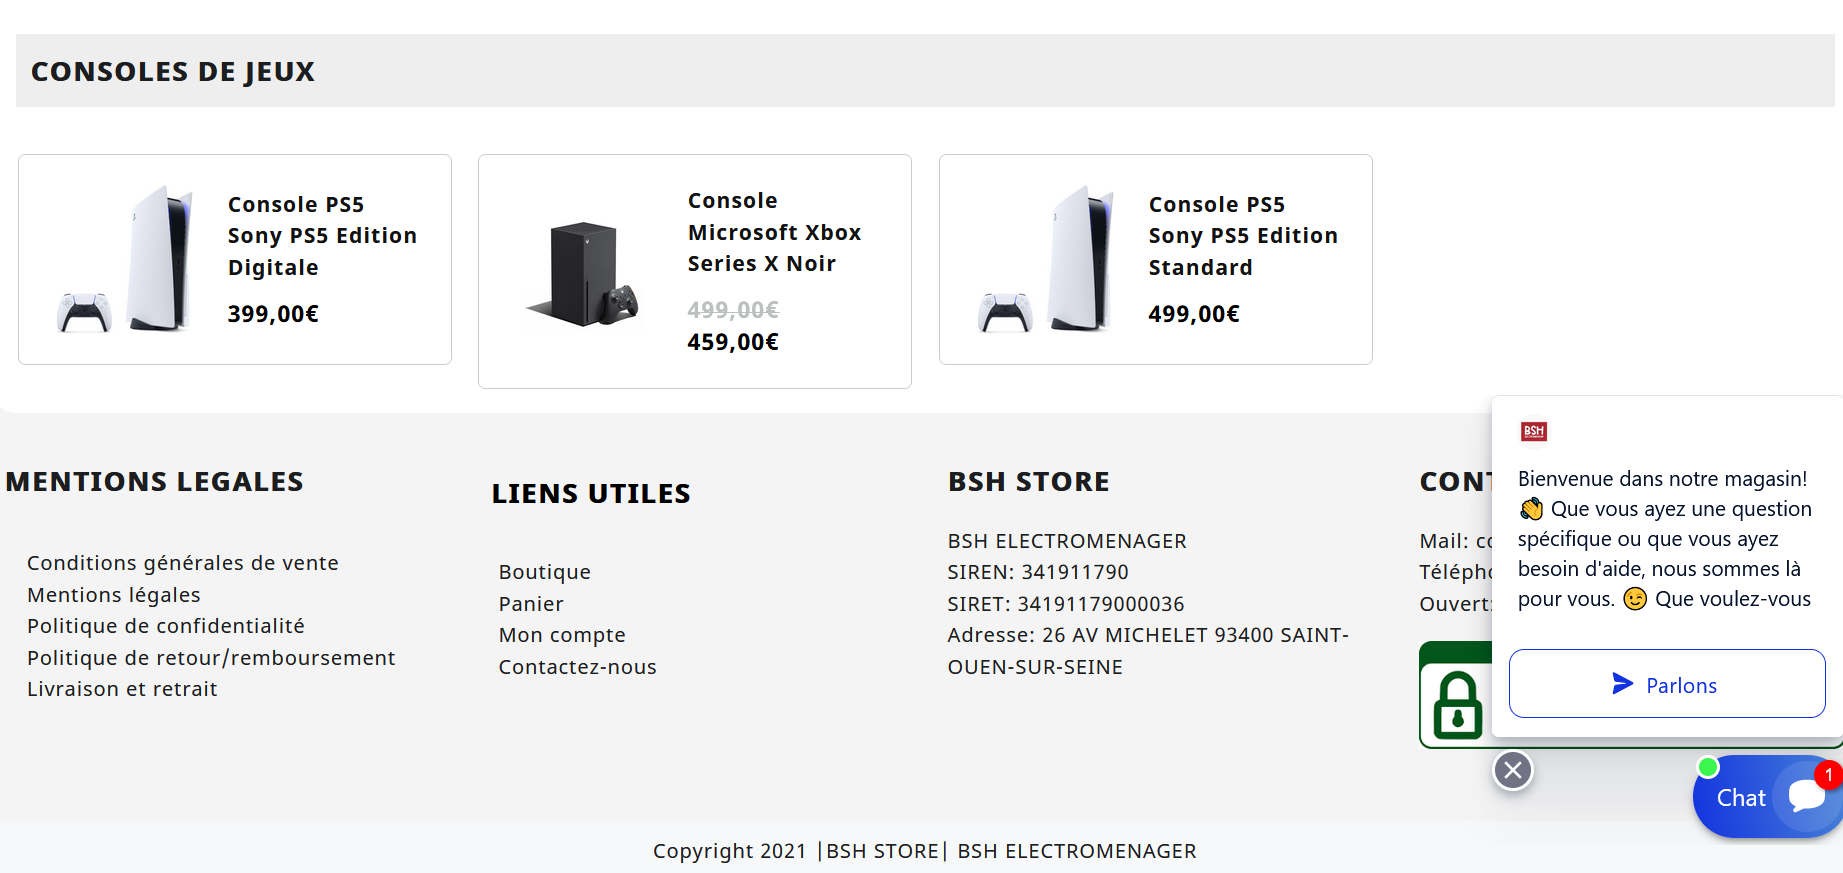Open Conditions générales de vente link
The width and height of the screenshot is (1843, 873).
click(x=183, y=563)
